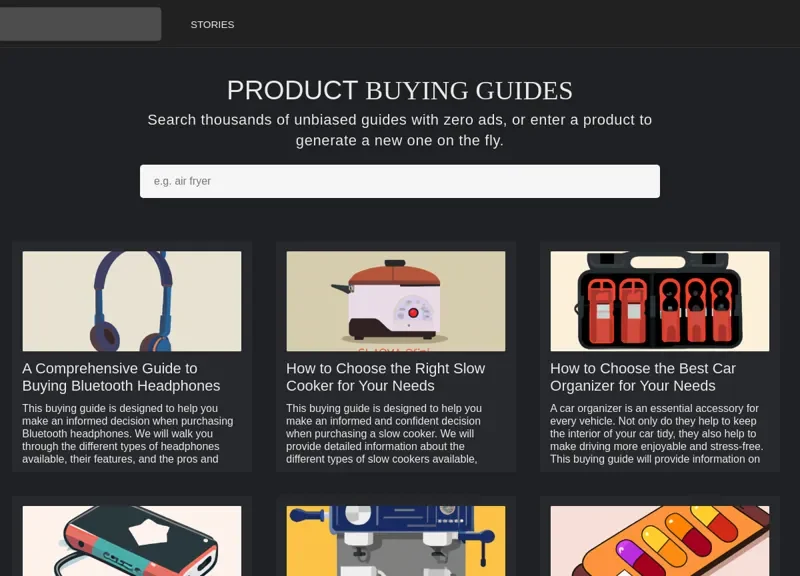Click the slow cooker thumbnail image
This screenshot has height=576, width=800.
(x=396, y=301)
